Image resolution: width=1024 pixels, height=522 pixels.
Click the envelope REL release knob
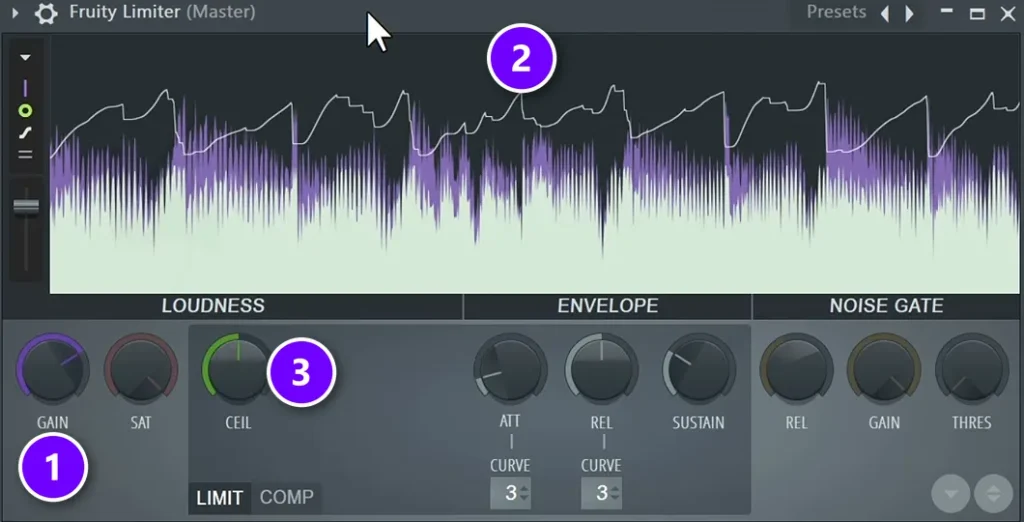click(x=601, y=370)
